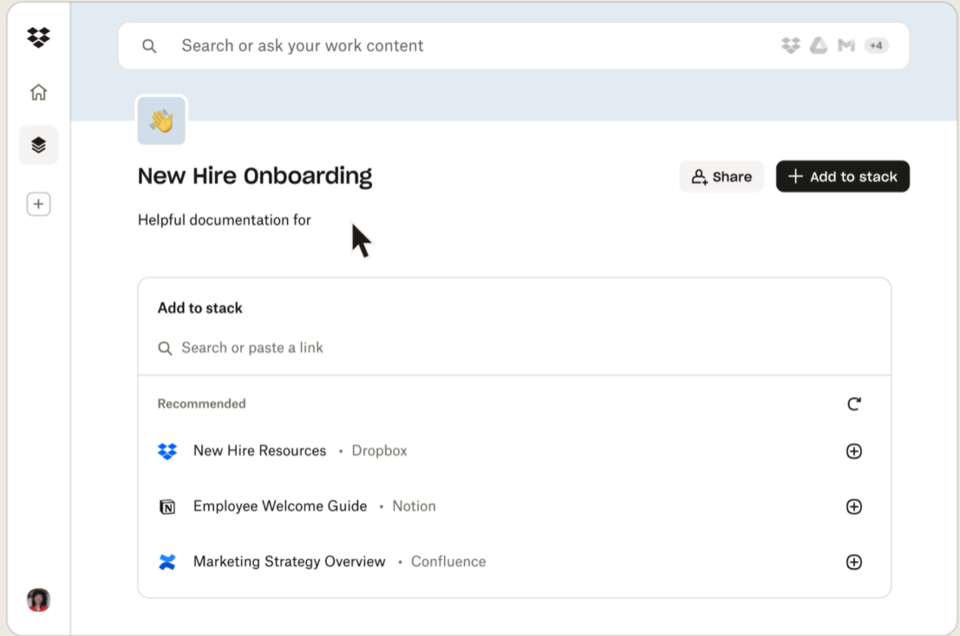The width and height of the screenshot is (960, 636).
Task: Edit the New Hire Onboarding title
Action: click(x=255, y=177)
